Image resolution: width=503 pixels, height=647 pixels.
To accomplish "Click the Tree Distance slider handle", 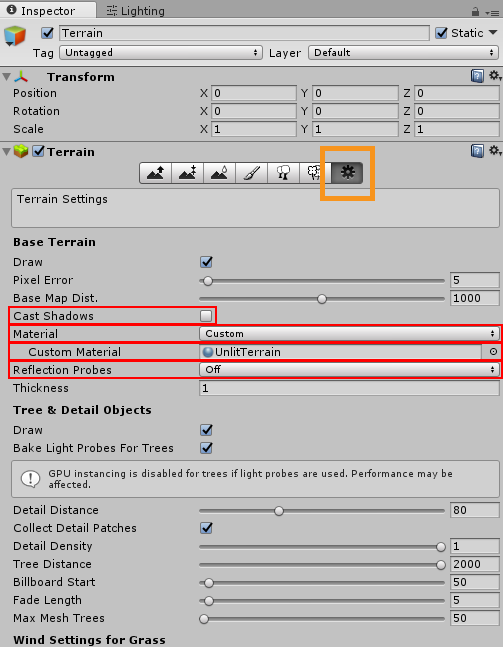I will click(x=441, y=565).
